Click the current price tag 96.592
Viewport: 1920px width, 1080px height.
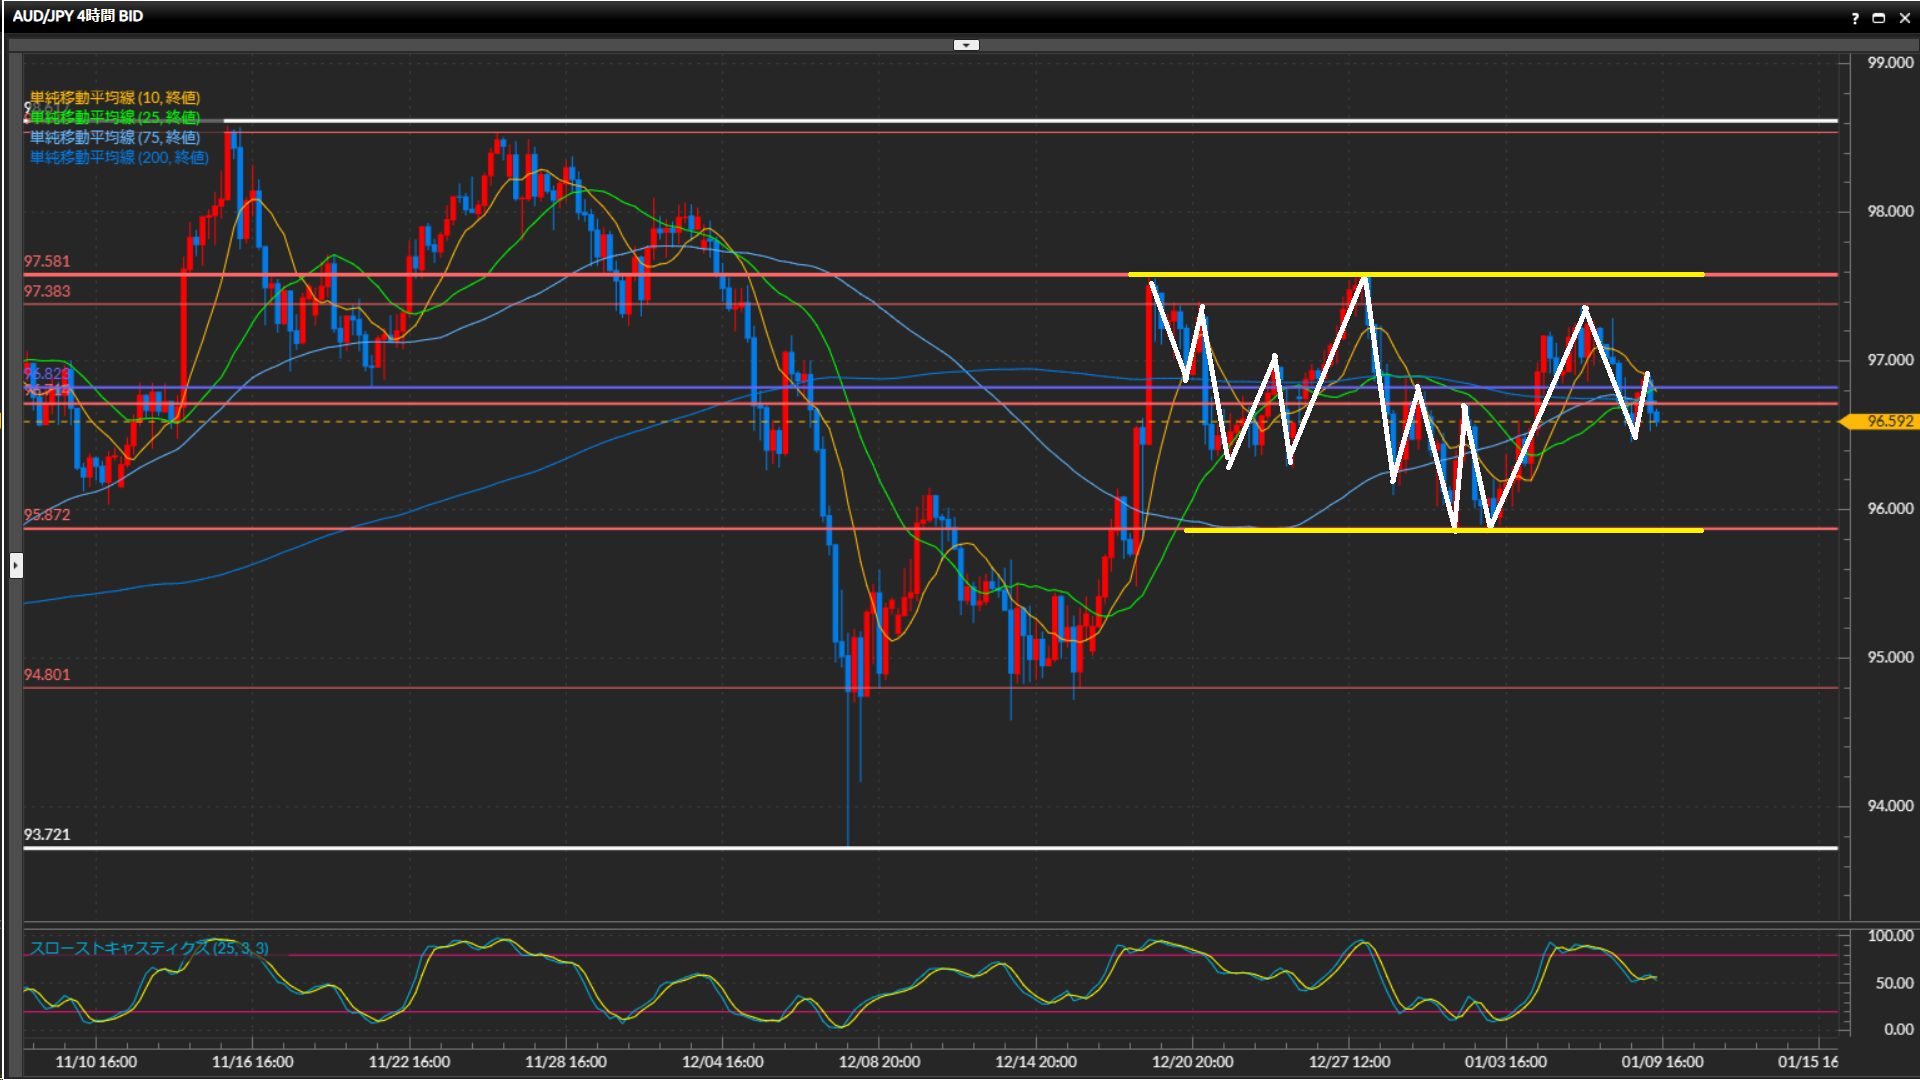(1886, 421)
